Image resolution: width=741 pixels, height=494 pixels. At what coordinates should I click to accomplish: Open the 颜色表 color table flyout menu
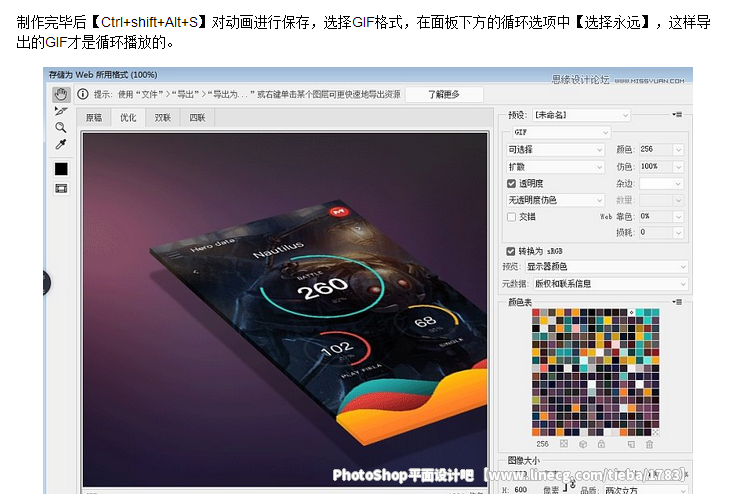click(x=677, y=302)
